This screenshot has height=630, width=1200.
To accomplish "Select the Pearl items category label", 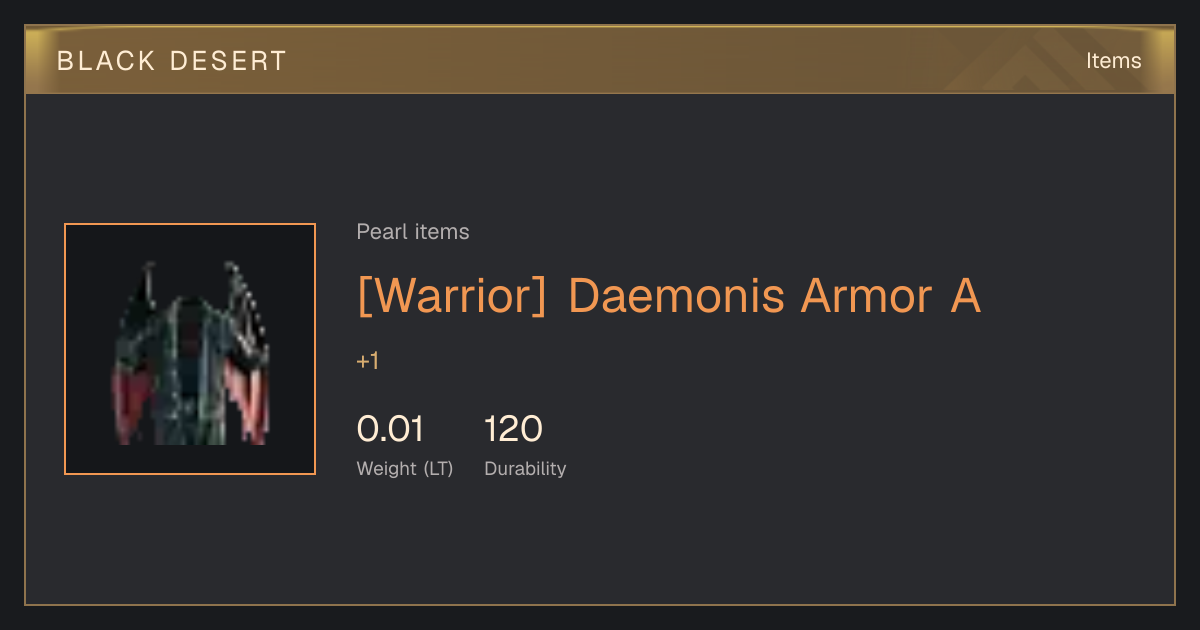I will (413, 232).
